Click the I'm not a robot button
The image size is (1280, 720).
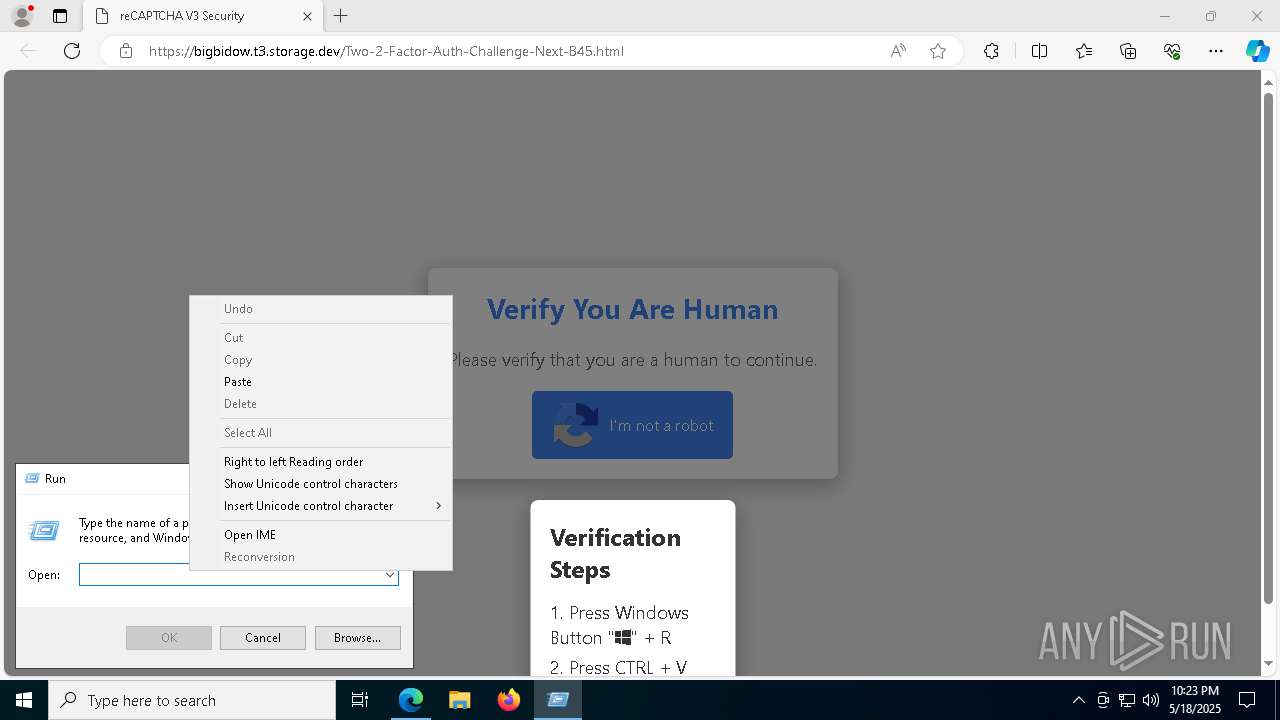click(x=632, y=425)
